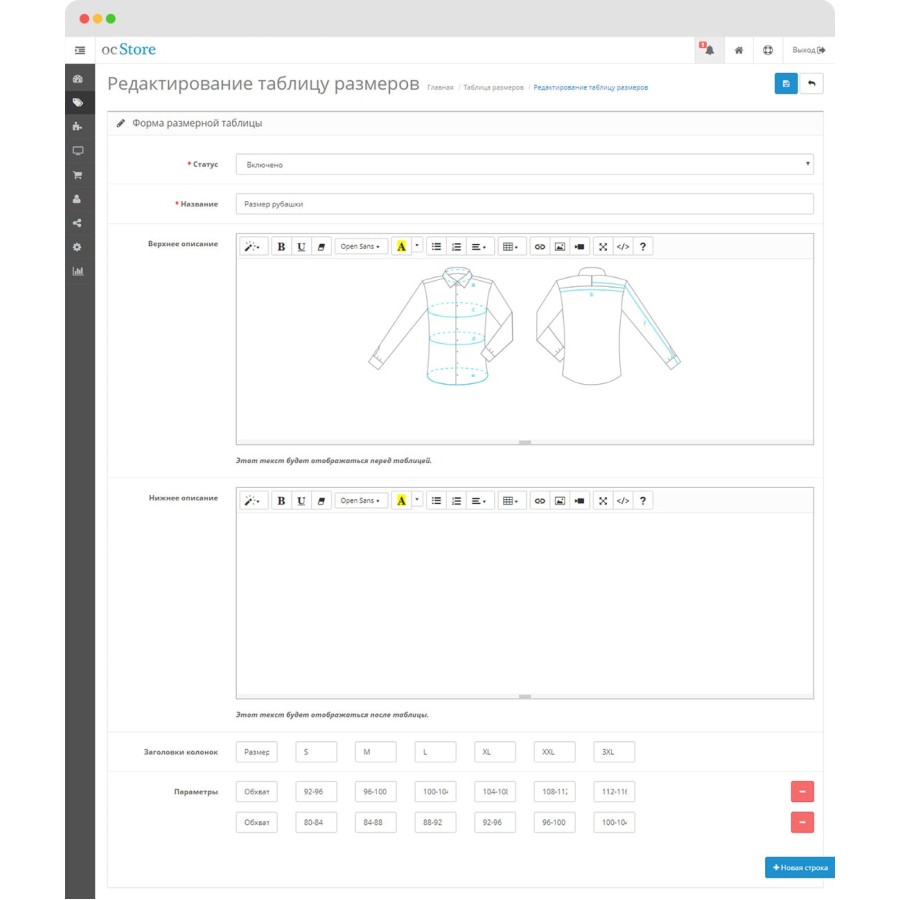Insert link in Верхнее описание editor

pyautogui.click(x=540, y=247)
